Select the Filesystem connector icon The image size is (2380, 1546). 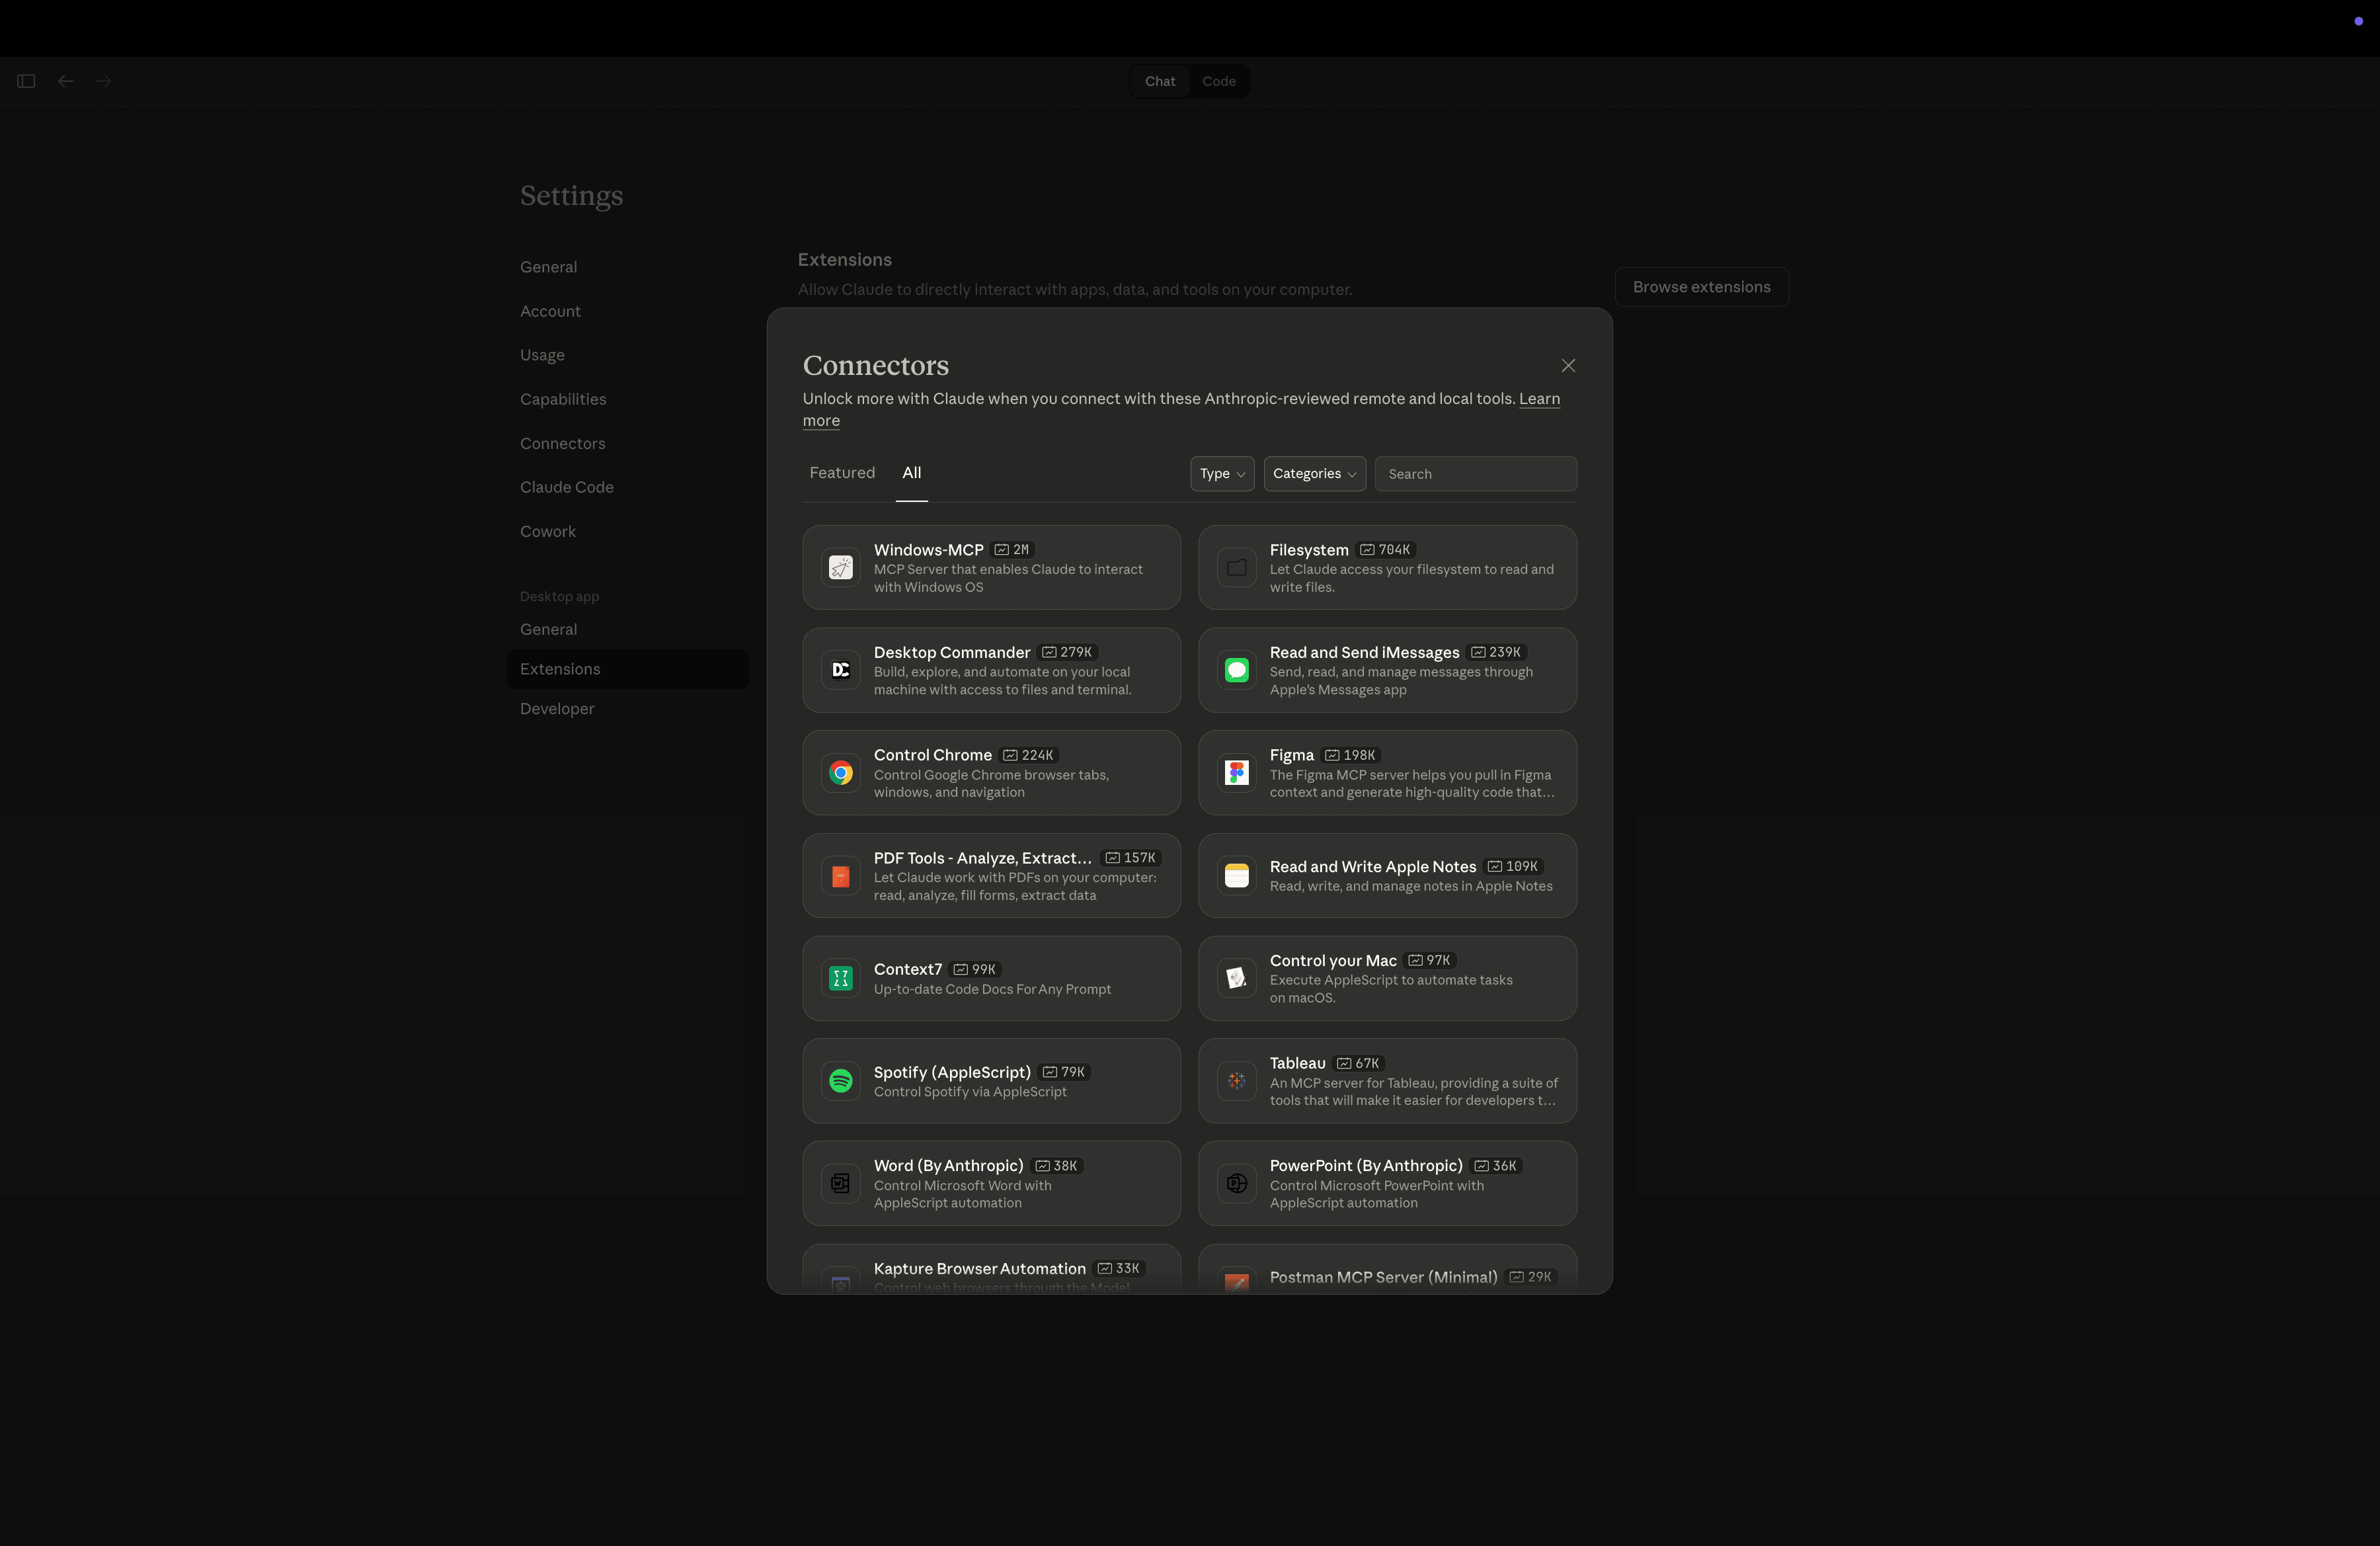click(1236, 567)
